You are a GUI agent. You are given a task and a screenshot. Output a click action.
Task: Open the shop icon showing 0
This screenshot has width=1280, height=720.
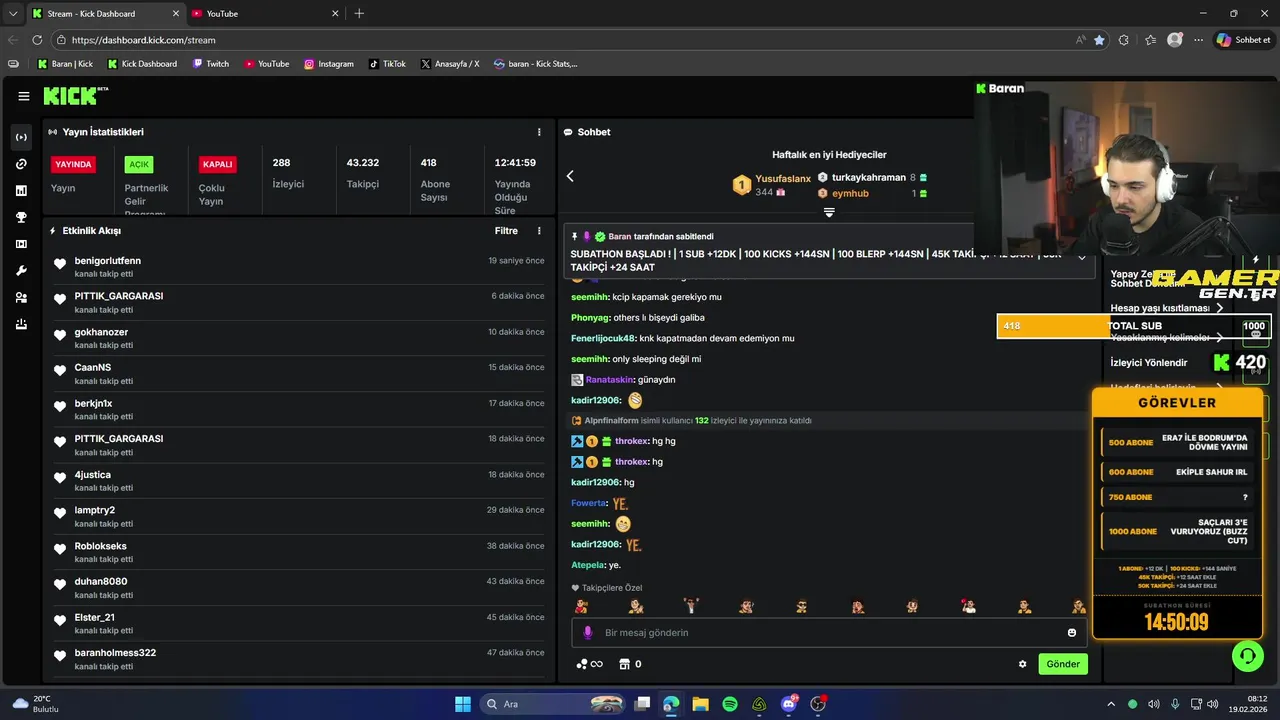coord(630,664)
